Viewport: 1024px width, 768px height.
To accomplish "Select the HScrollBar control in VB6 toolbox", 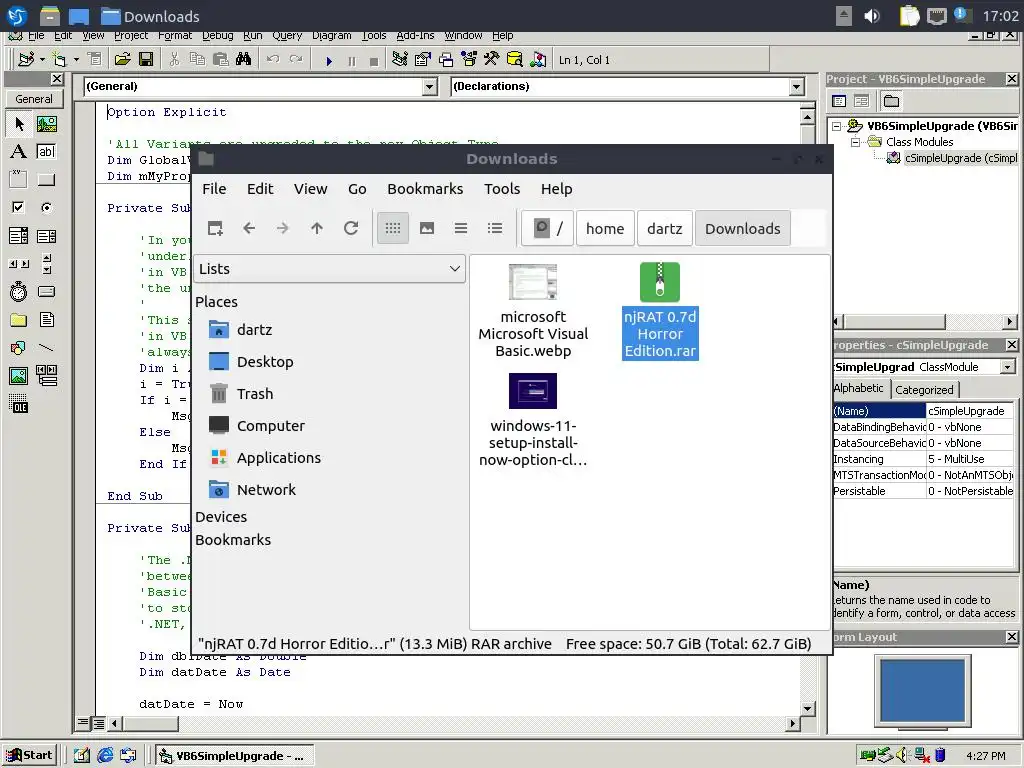I will click(18, 263).
